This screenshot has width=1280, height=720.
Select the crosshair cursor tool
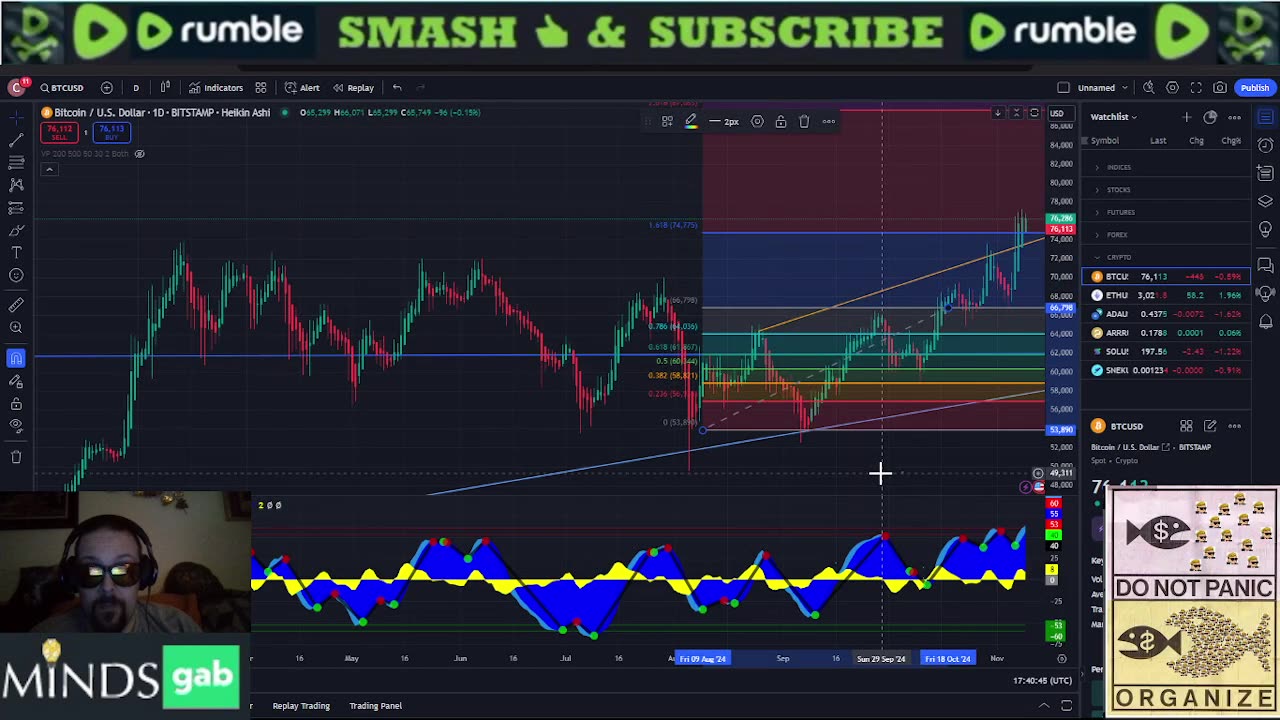point(16,117)
